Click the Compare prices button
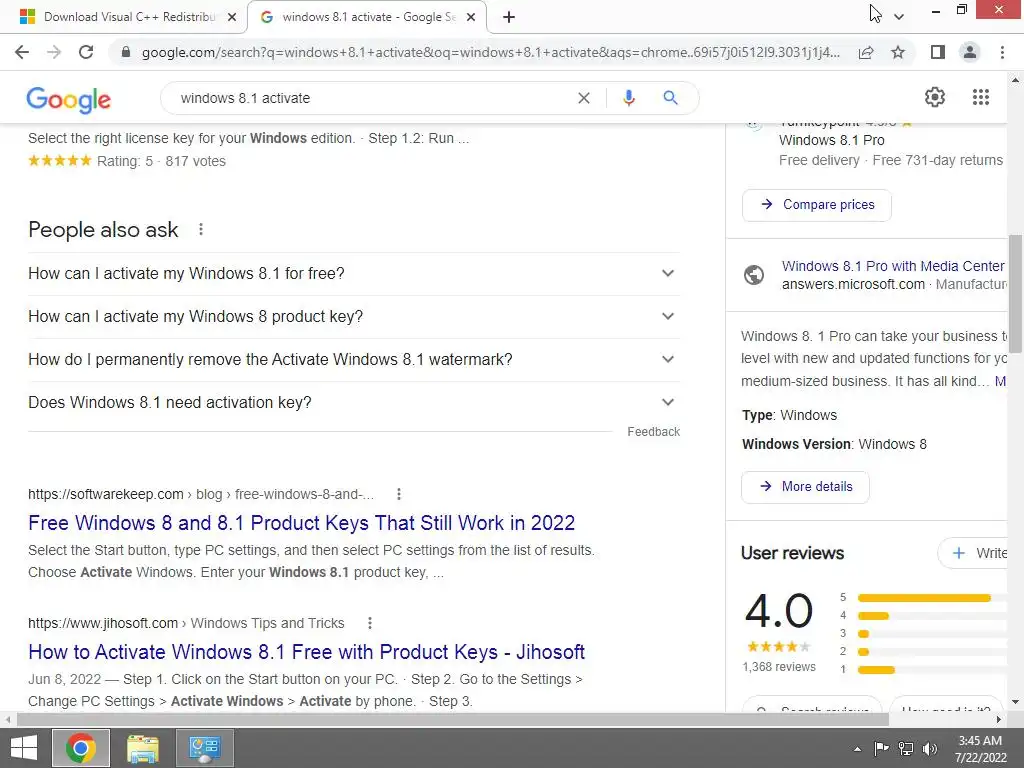Viewport: 1024px width, 768px height. [x=816, y=205]
